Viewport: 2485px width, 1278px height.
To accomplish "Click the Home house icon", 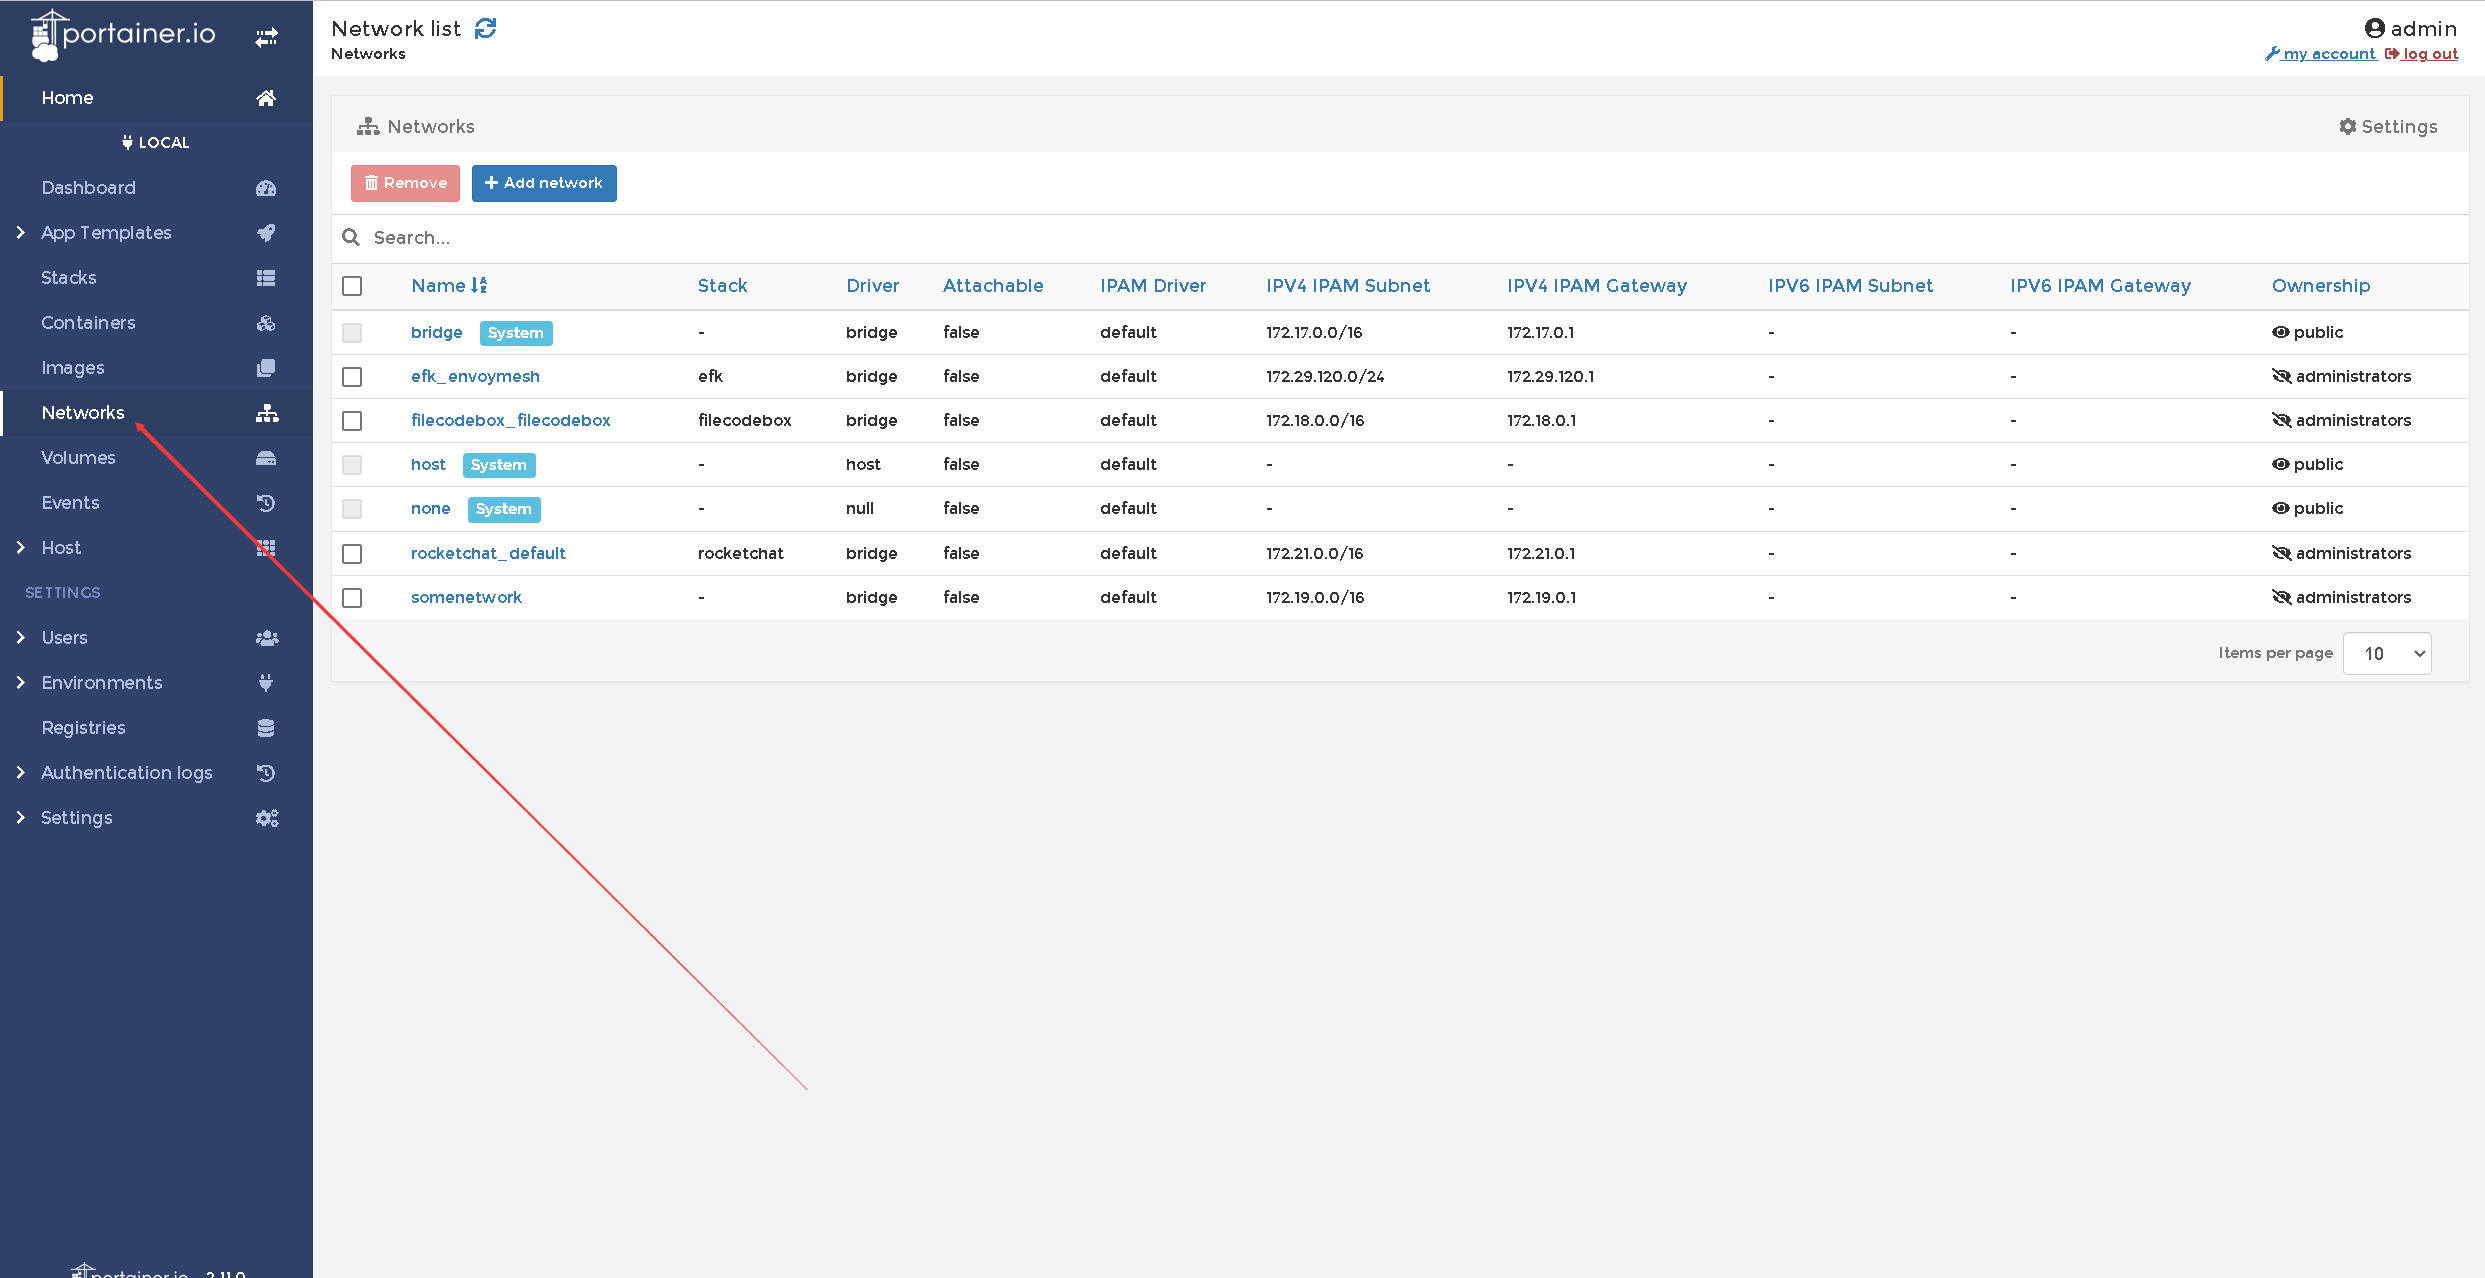I will [x=266, y=98].
